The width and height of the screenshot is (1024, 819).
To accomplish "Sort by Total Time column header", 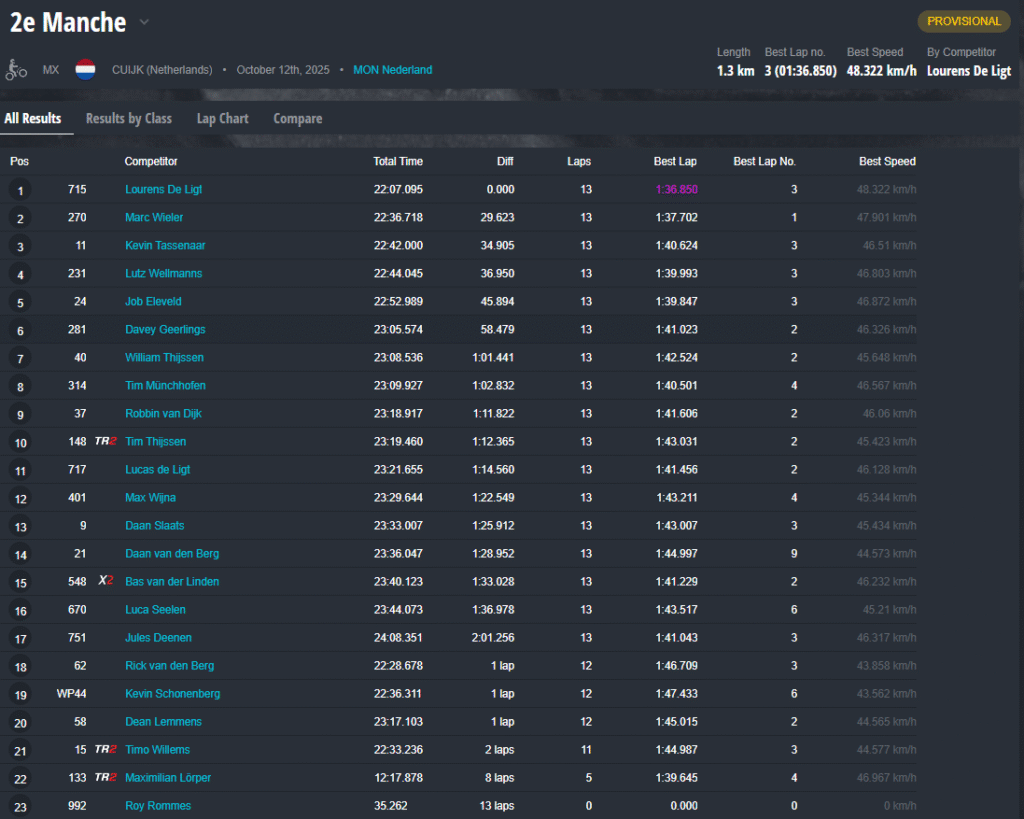I will [x=398, y=161].
